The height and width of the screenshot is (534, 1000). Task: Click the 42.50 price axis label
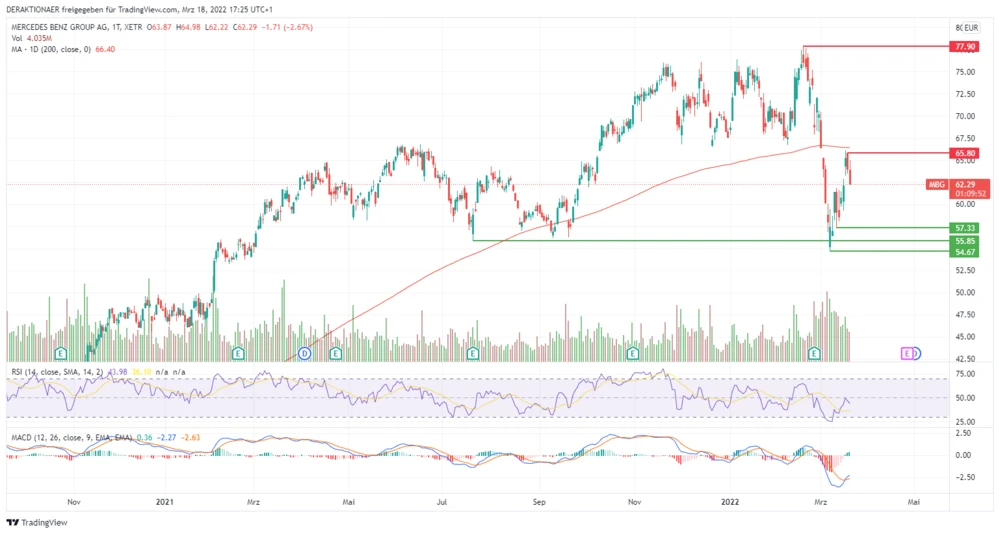click(x=965, y=359)
